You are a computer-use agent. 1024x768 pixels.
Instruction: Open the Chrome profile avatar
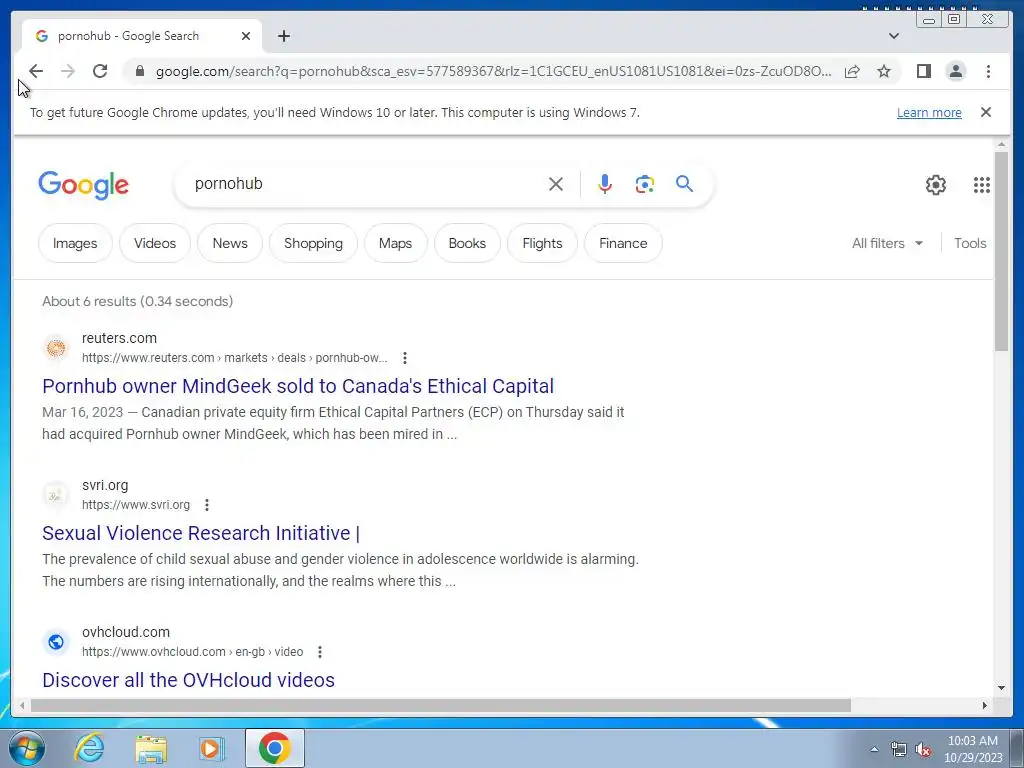tap(956, 71)
